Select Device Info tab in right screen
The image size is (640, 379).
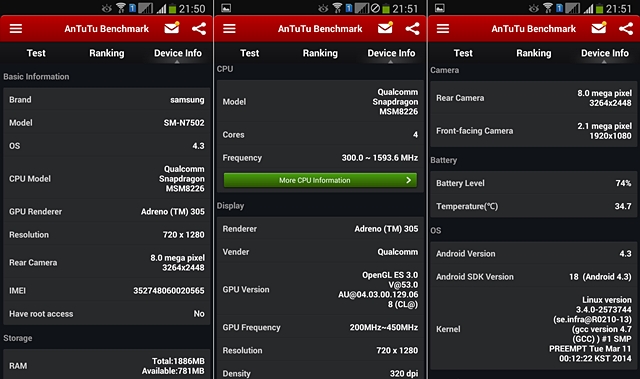(604, 53)
